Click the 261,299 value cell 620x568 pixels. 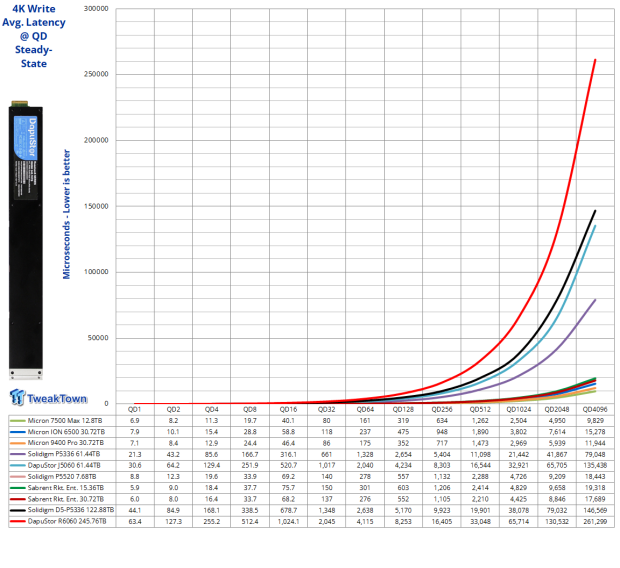595,522
